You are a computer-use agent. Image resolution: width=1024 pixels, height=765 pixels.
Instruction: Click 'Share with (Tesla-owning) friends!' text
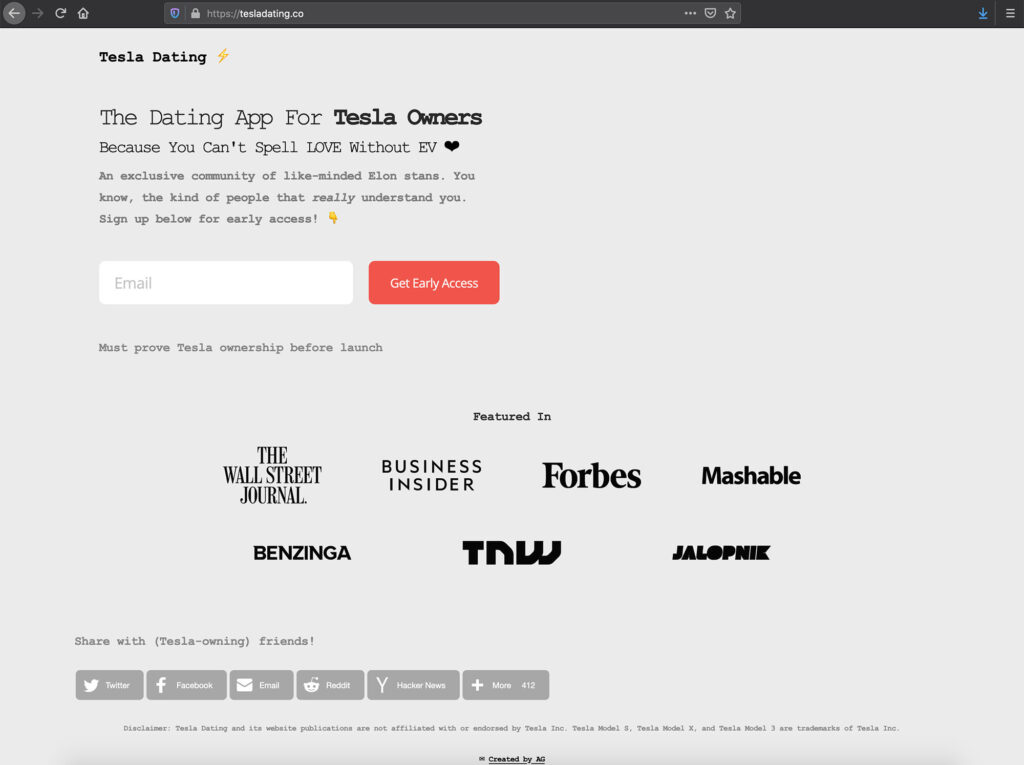pyautogui.click(x=195, y=642)
